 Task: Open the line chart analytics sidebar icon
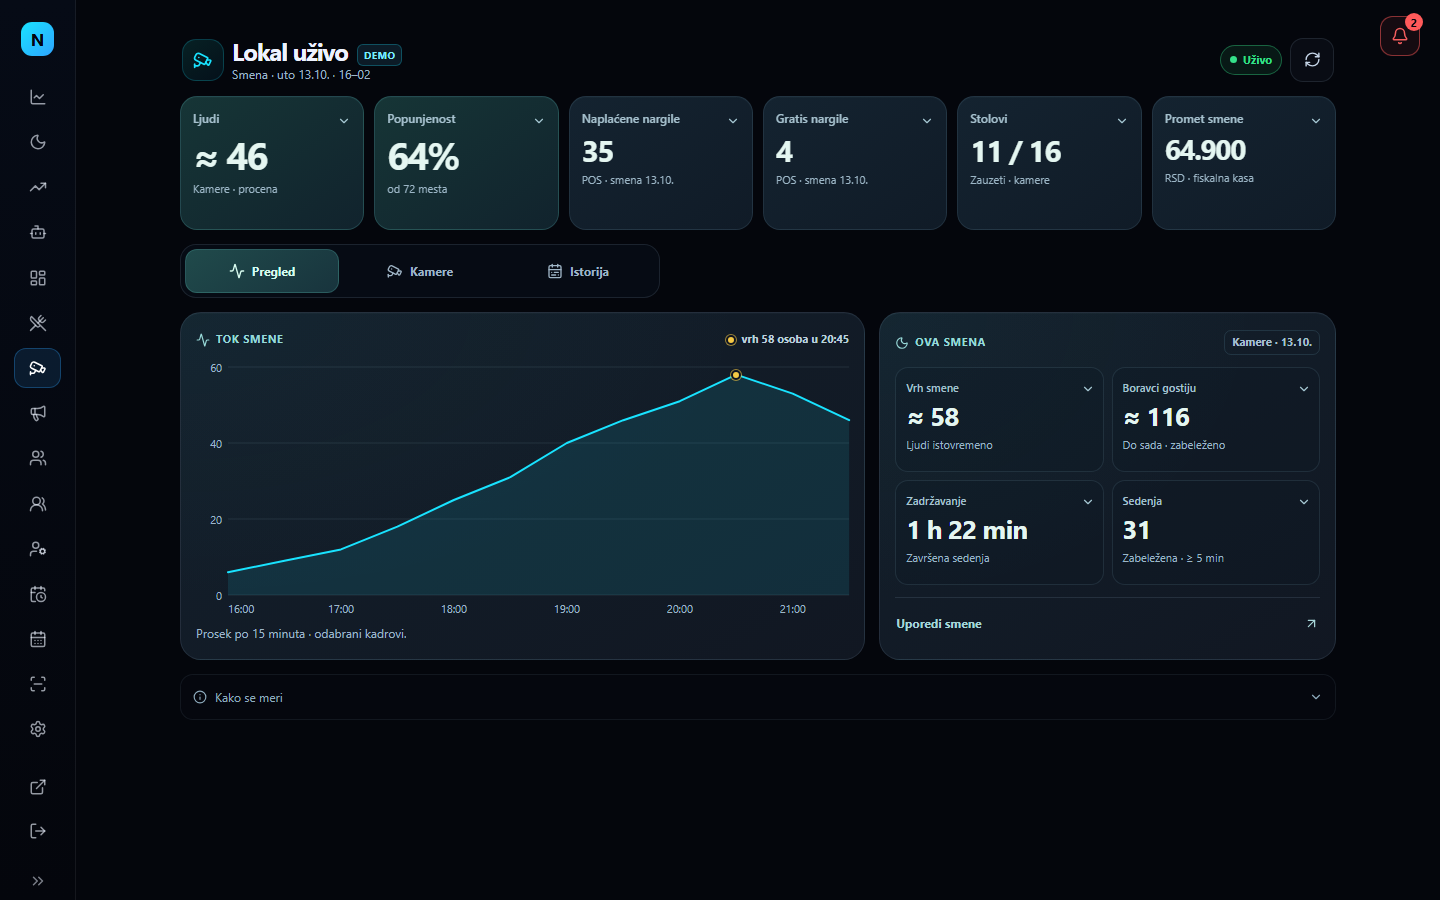[x=38, y=97]
